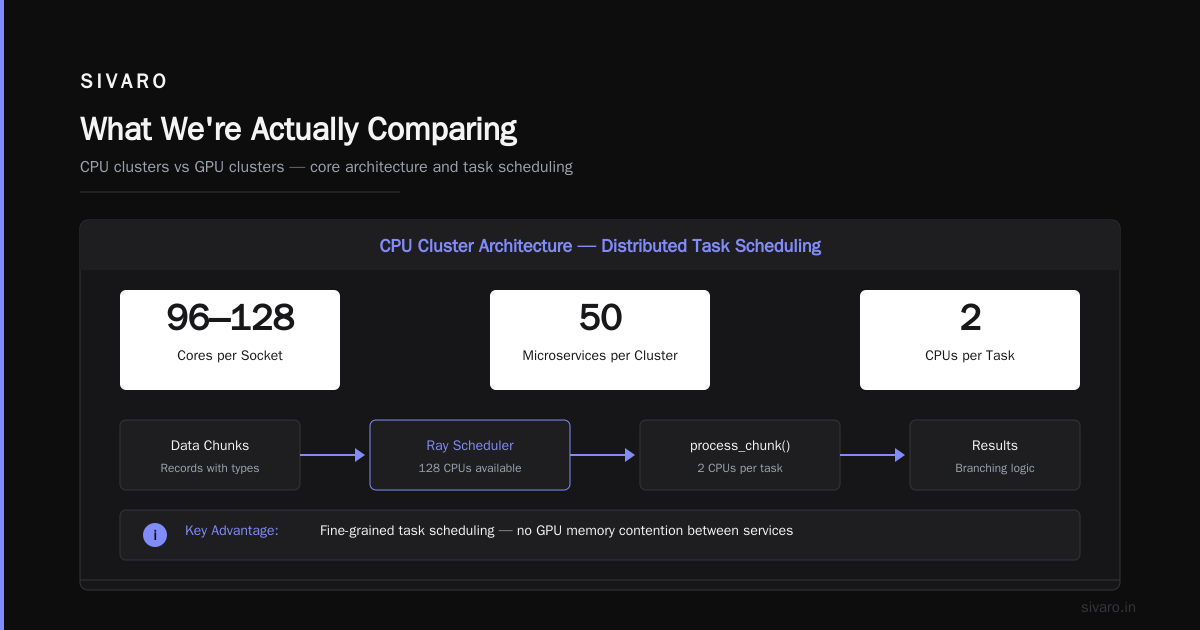Click the subtitle about CPU vs GPU clusters

pyautogui.click(x=326, y=167)
